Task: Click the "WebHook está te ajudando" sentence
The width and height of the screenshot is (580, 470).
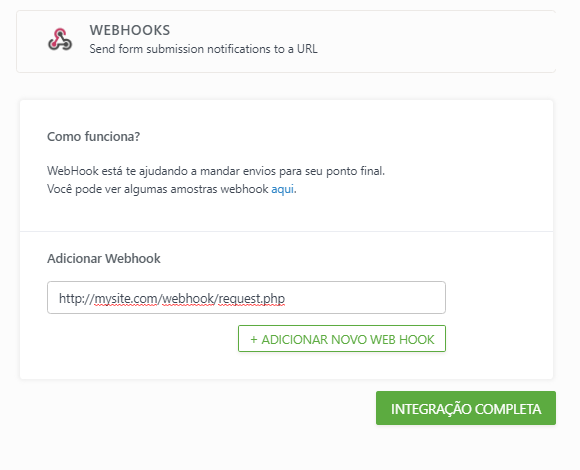Action: 216,171
